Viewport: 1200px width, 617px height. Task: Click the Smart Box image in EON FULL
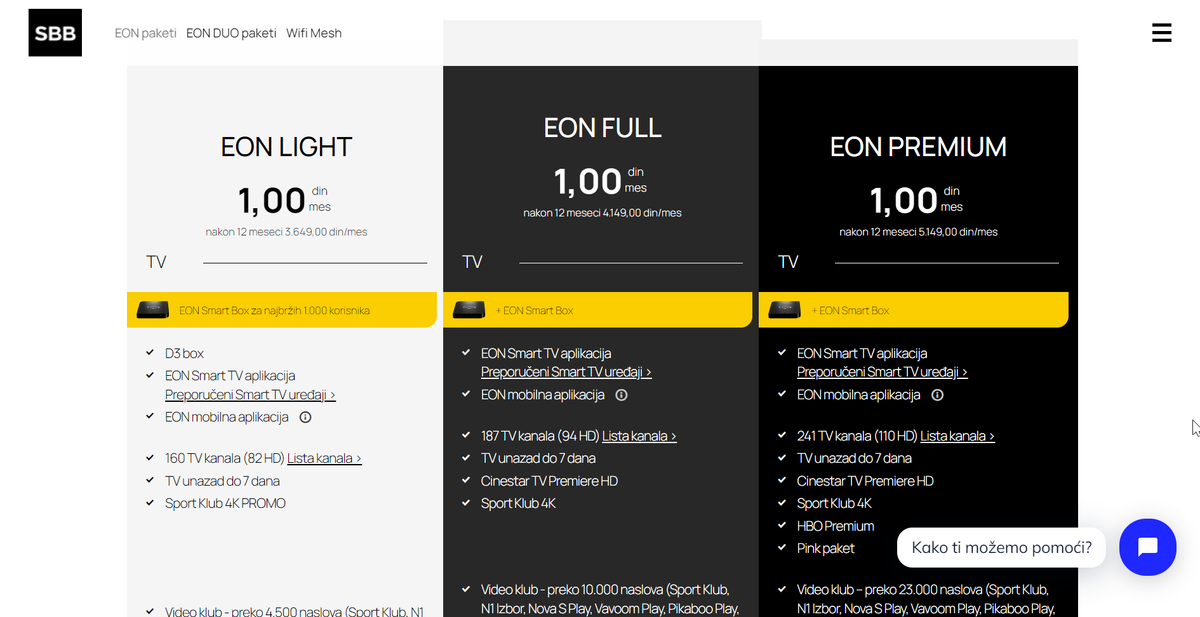pyautogui.click(x=470, y=310)
